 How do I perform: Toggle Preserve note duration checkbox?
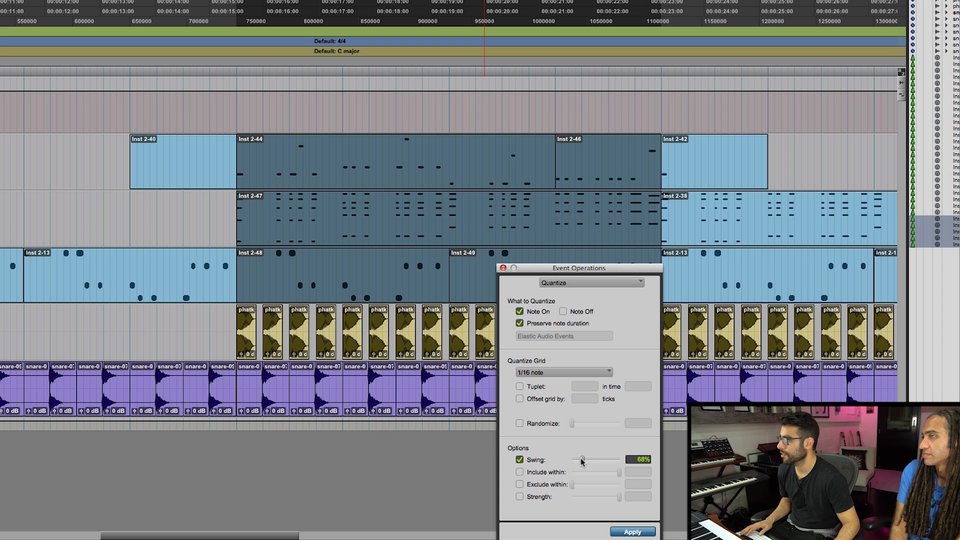pyautogui.click(x=519, y=323)
